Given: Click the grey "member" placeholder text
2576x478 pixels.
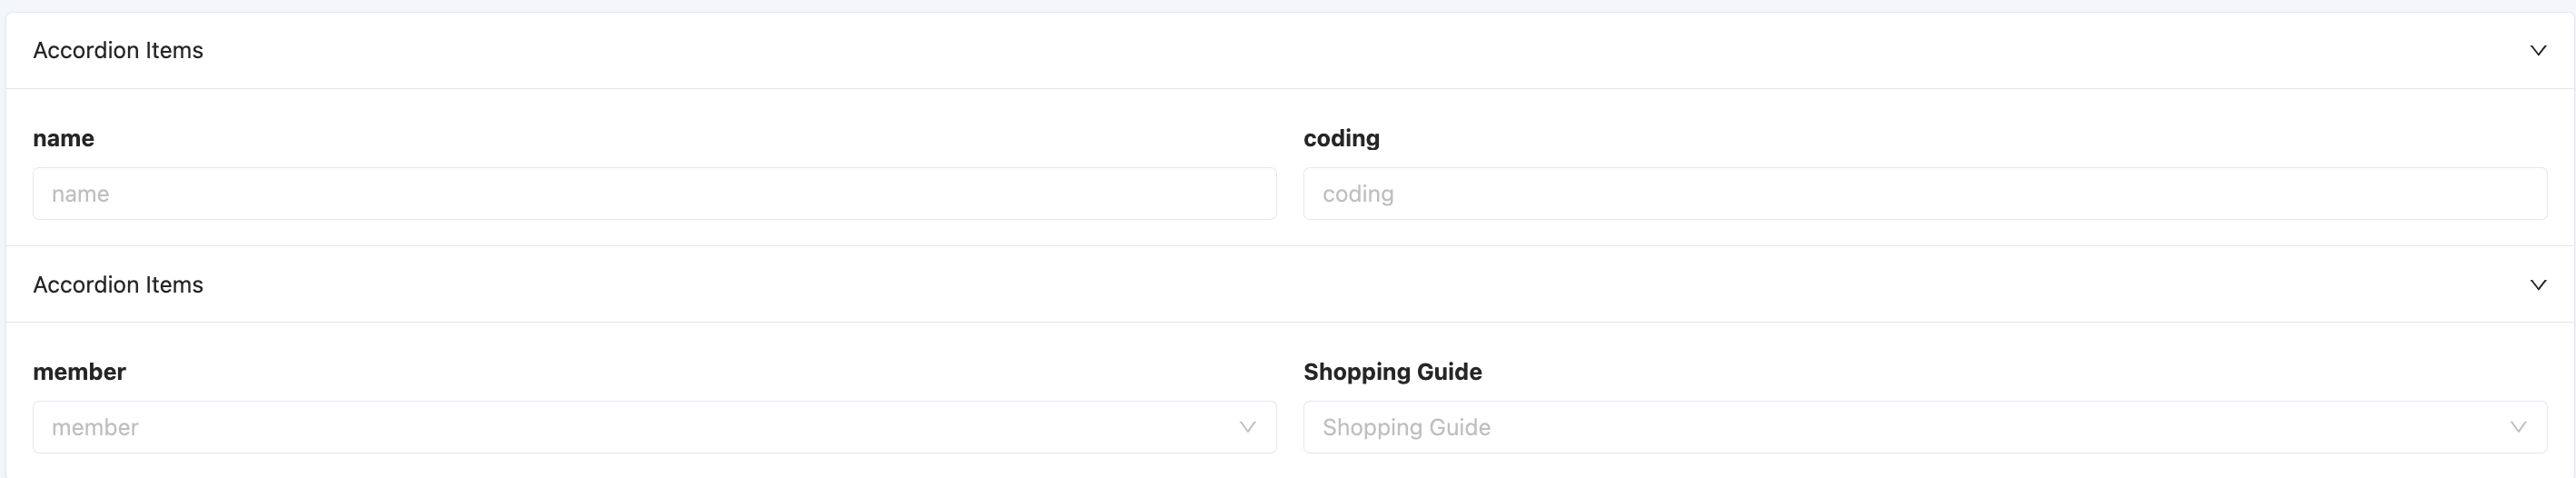Looking at the screenshot, I should 95,428.
